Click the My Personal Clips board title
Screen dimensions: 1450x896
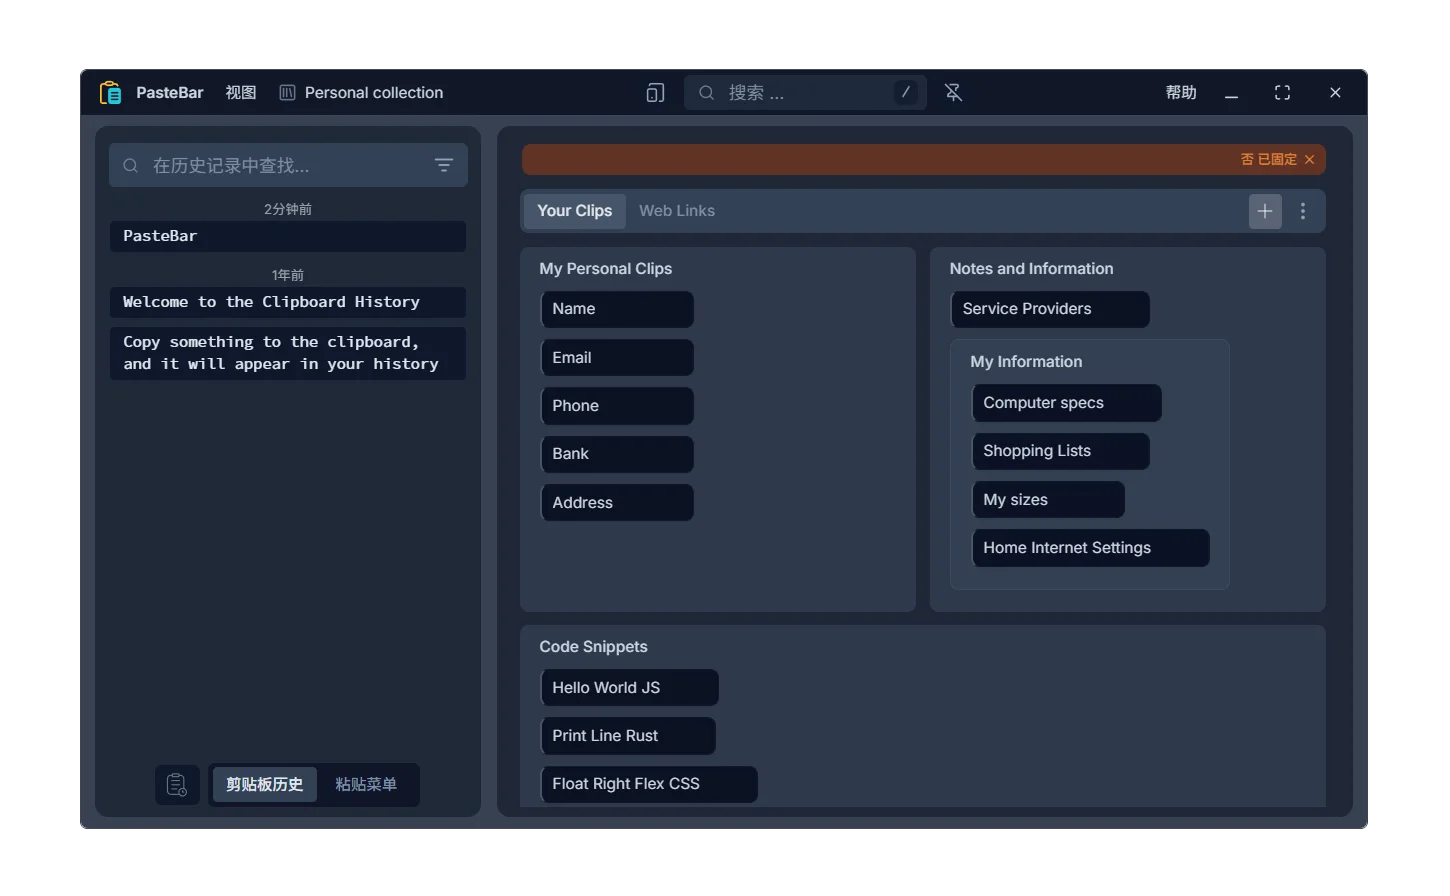605,269
